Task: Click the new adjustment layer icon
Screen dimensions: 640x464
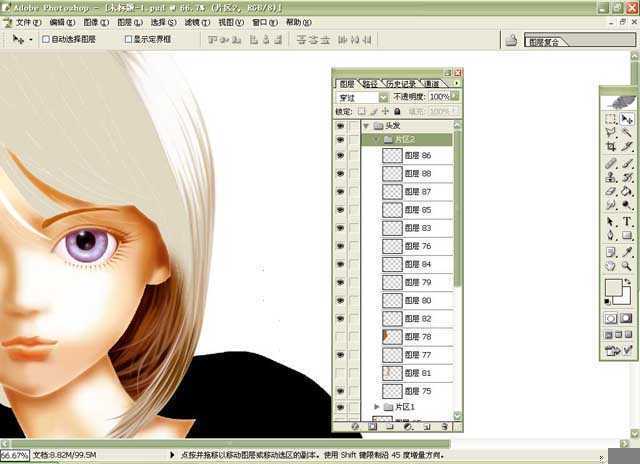Action: click(x=408, y=426)
